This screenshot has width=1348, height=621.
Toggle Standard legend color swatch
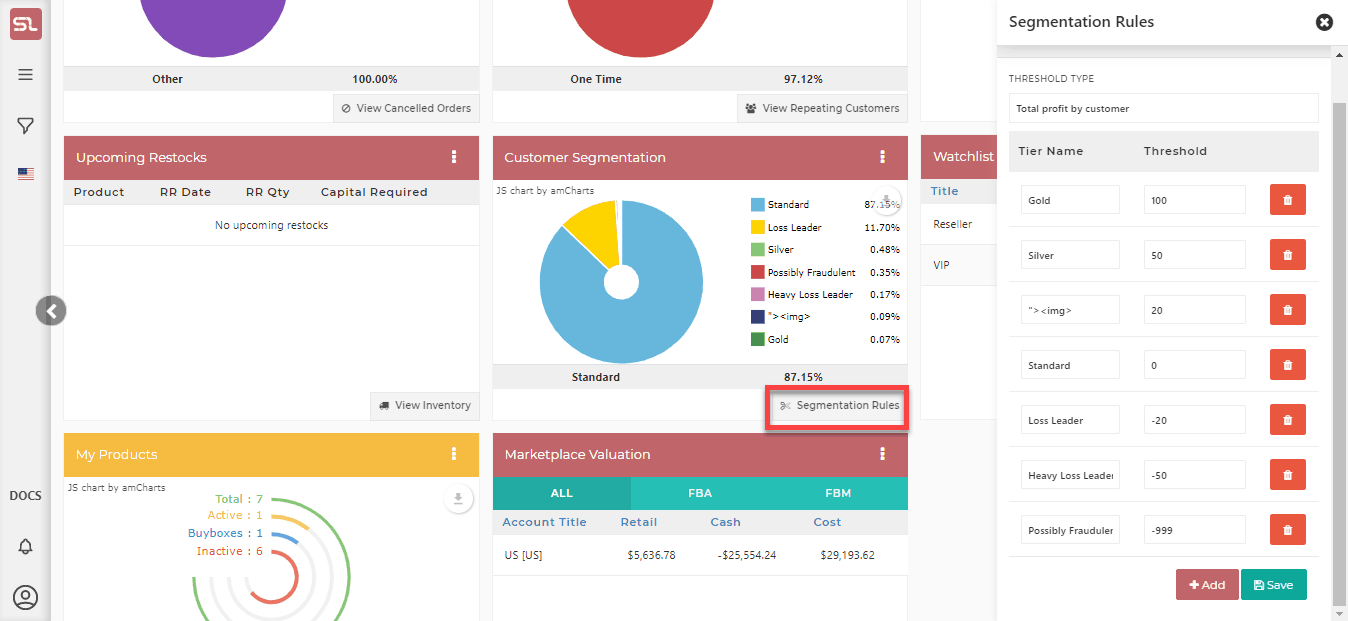[757, 204]
